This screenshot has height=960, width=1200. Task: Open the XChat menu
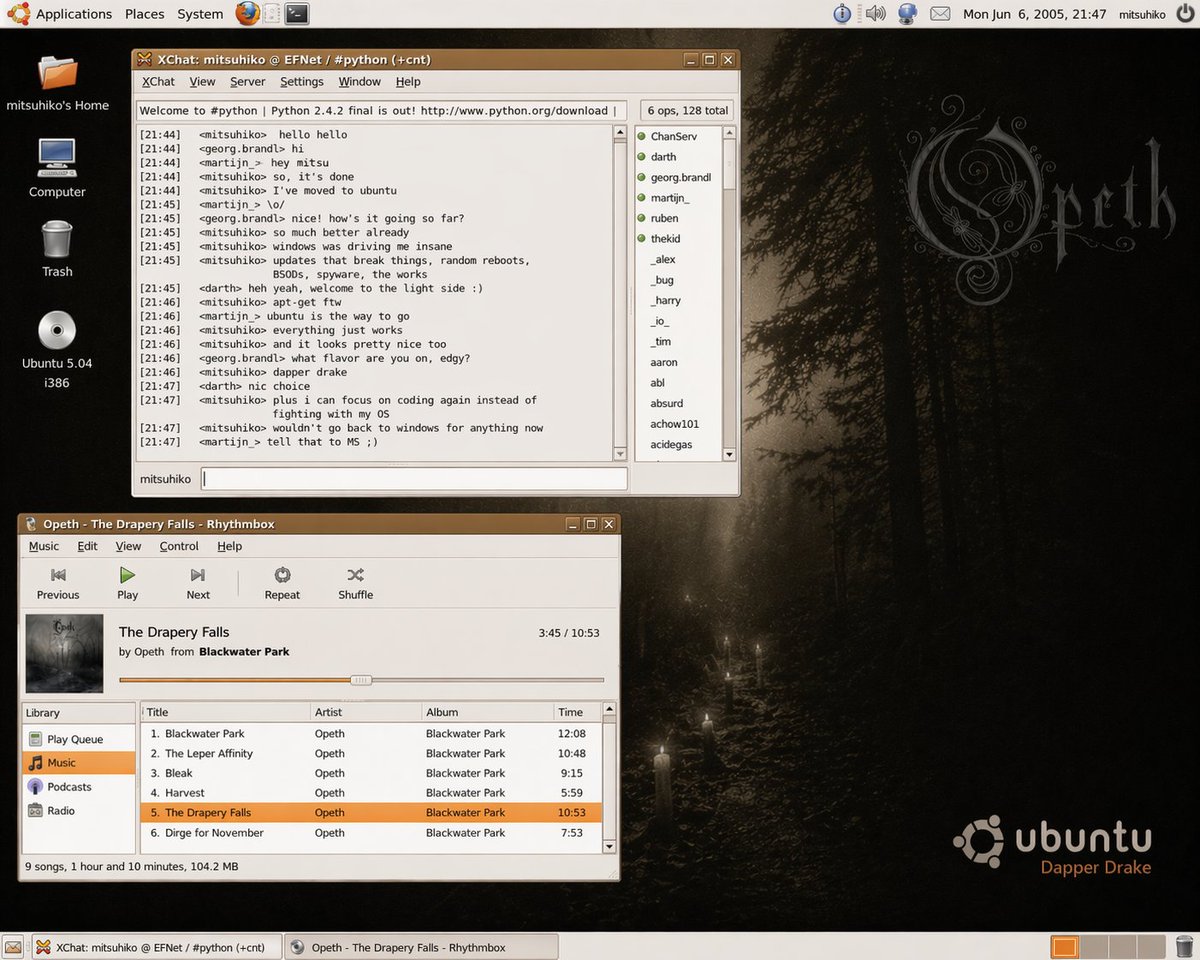tap(158, 82)
